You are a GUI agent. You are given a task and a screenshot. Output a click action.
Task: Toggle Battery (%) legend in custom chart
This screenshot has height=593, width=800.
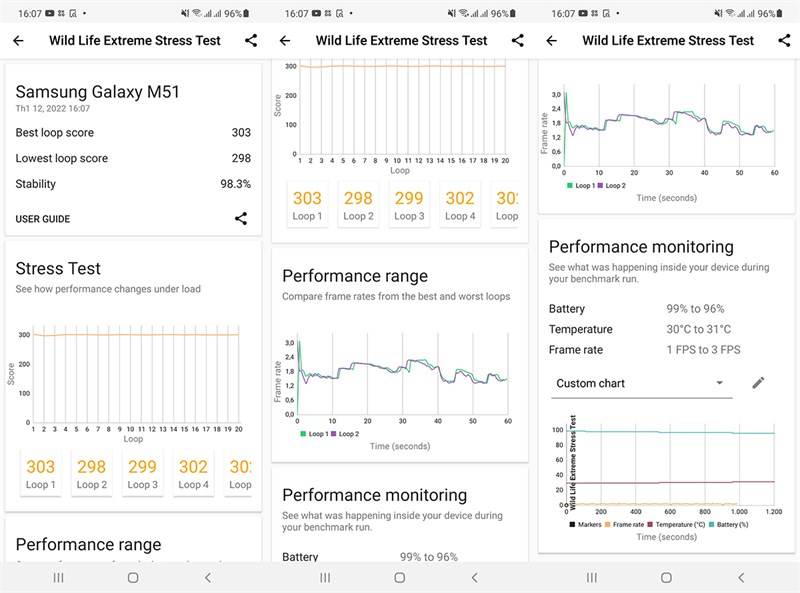click(729, 524)
